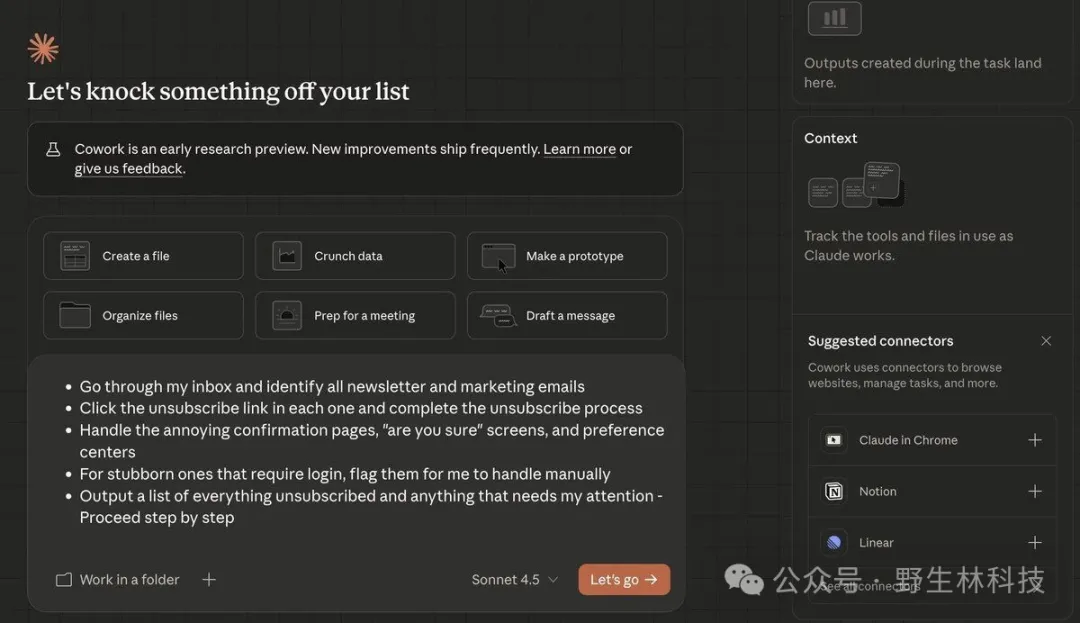Dismiss the Suggested connectors panel
Screen dimensions: 1080x623
1046,341
